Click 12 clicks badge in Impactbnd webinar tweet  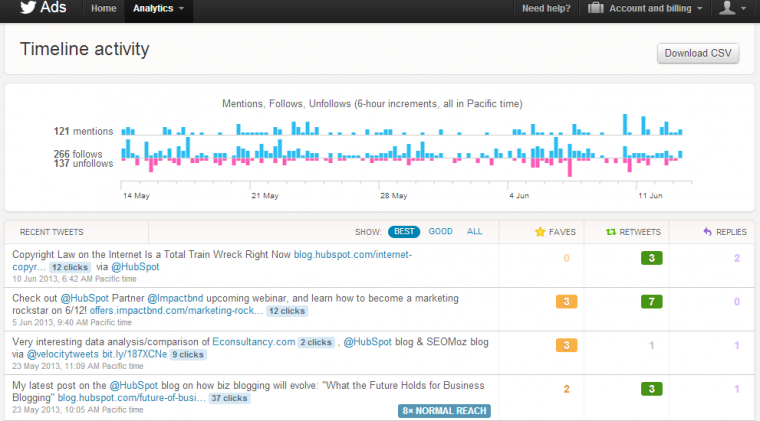[287, 311]
